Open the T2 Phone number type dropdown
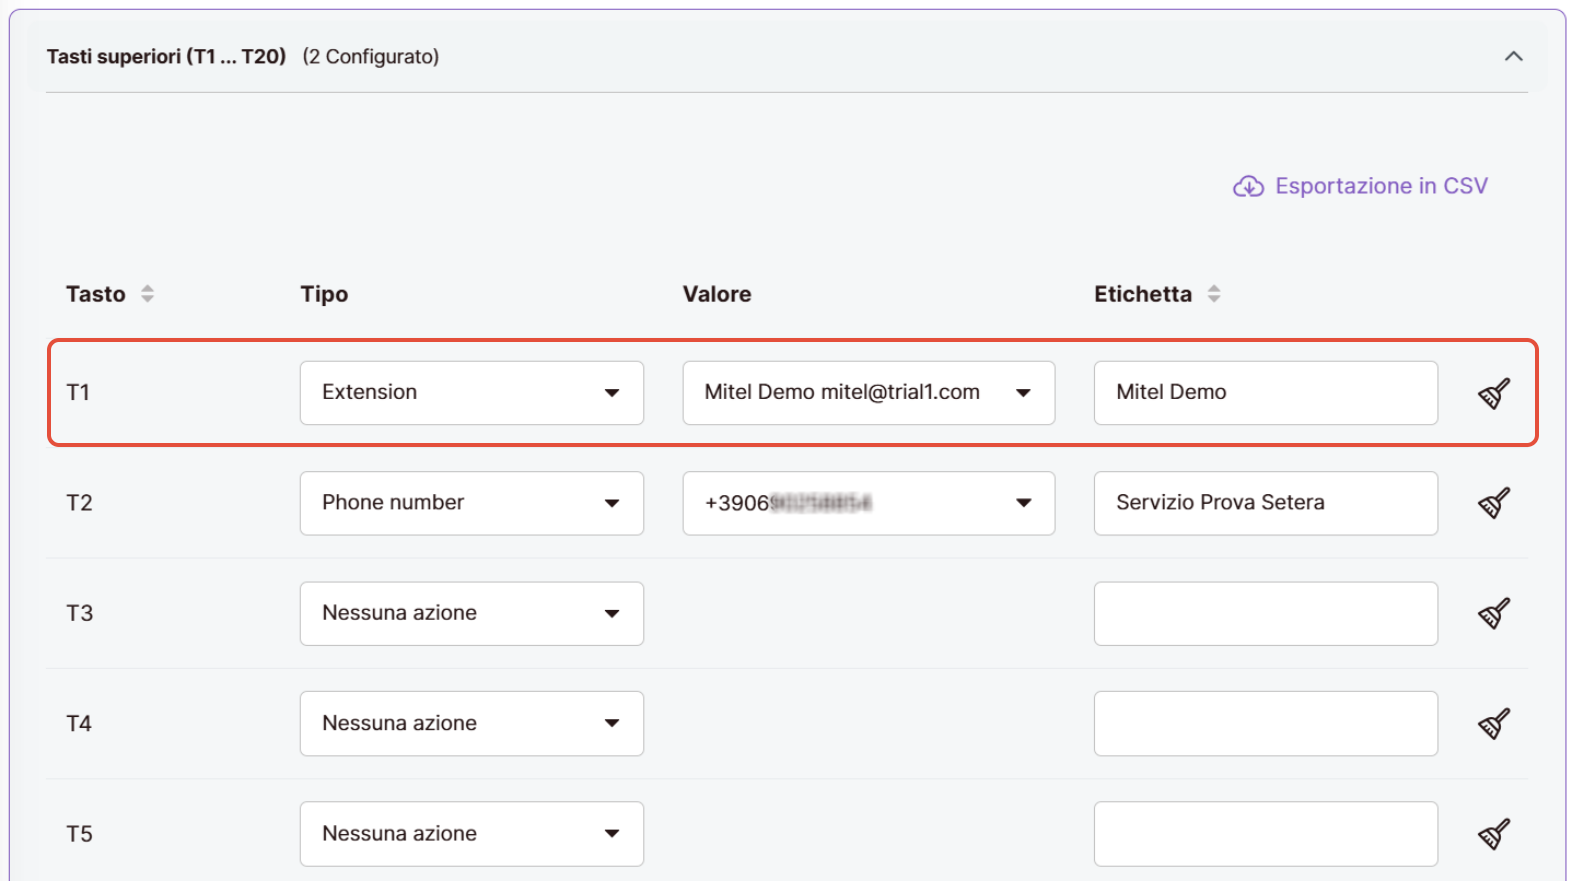 coord(471,503)
